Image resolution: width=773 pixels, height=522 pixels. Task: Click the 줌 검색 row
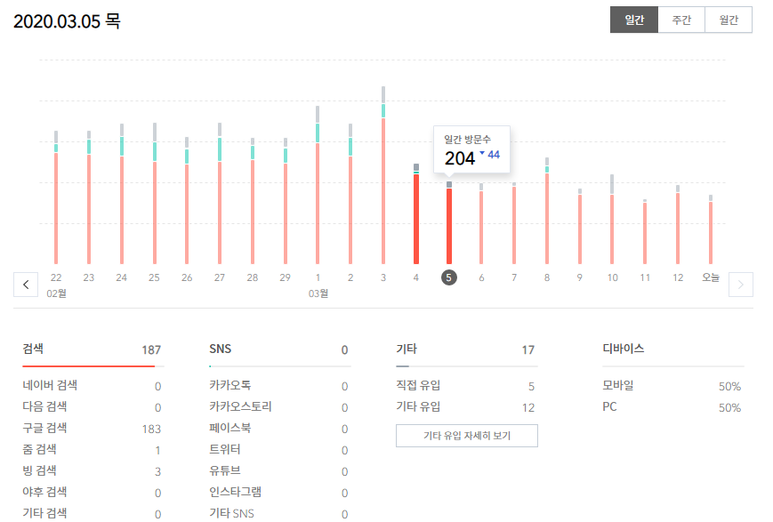(x=92, y=450)
